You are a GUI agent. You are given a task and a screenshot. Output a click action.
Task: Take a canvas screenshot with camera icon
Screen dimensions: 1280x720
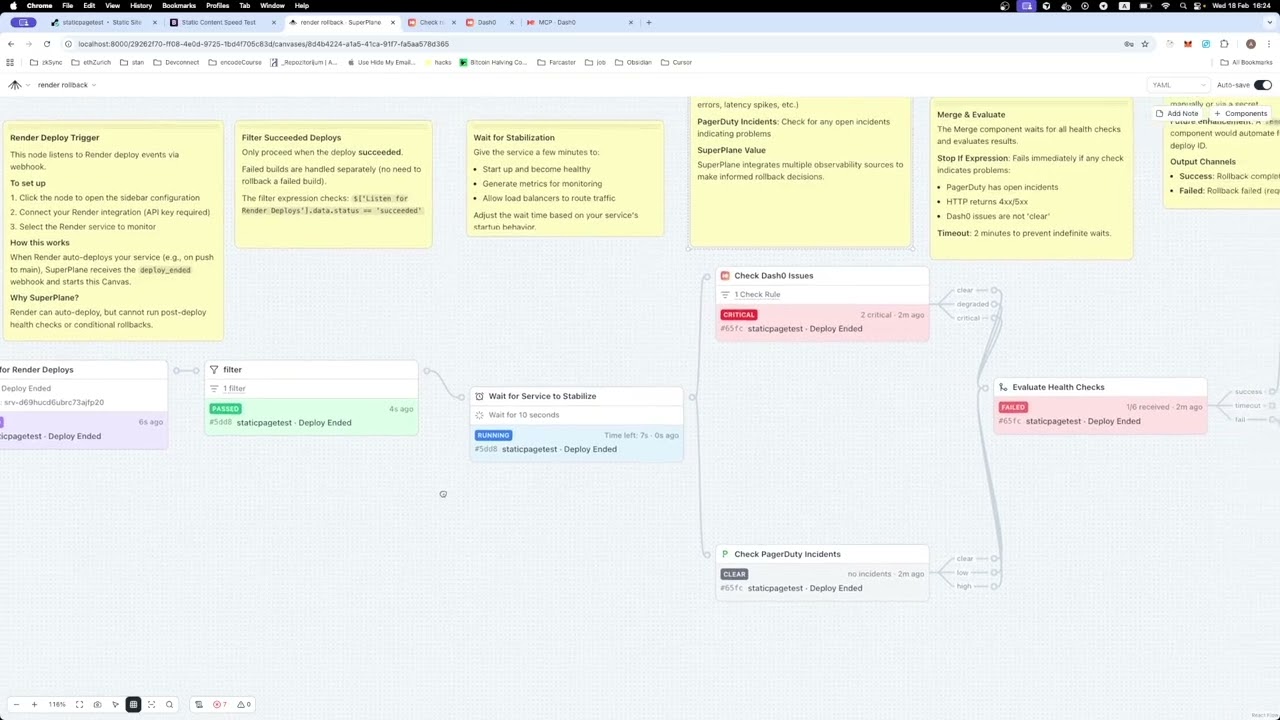pyautogui.click(x=97, y=704)
